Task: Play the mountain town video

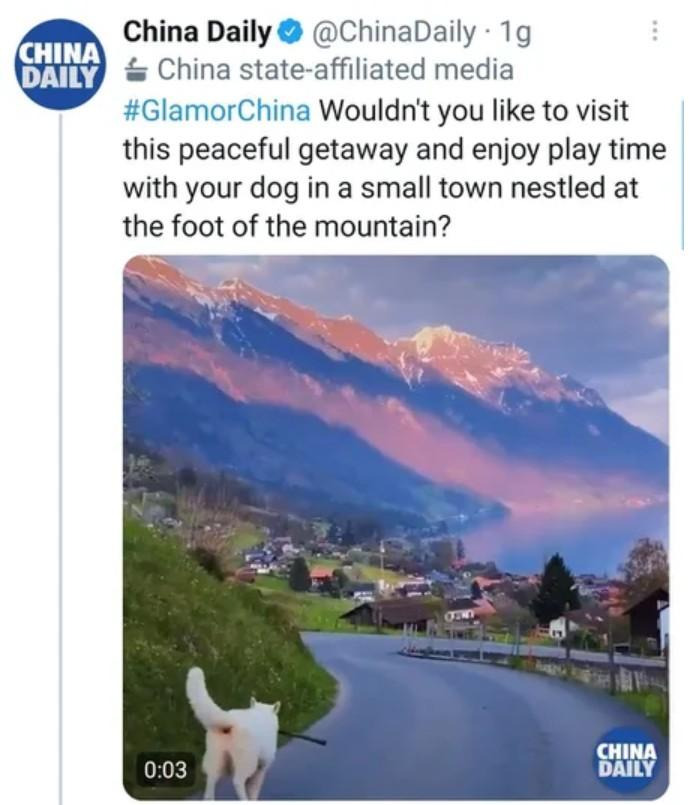Action: [x=396, y=527]
